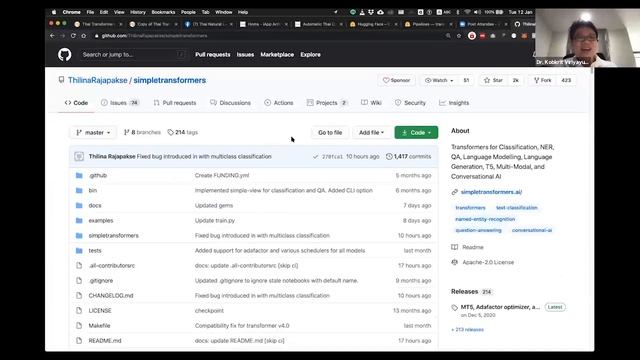Switch to the Issues tab

tap(120, 103)
